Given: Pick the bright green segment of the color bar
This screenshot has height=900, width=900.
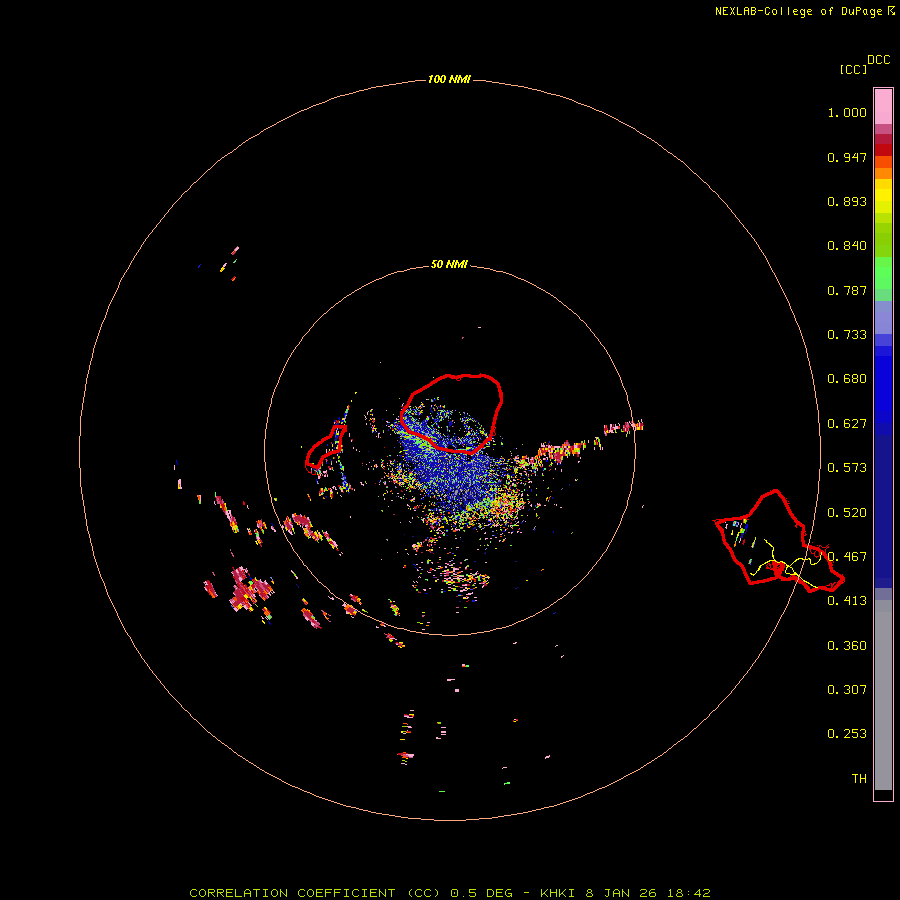Looking at the screenshot, I should click(x=883, y=273).
